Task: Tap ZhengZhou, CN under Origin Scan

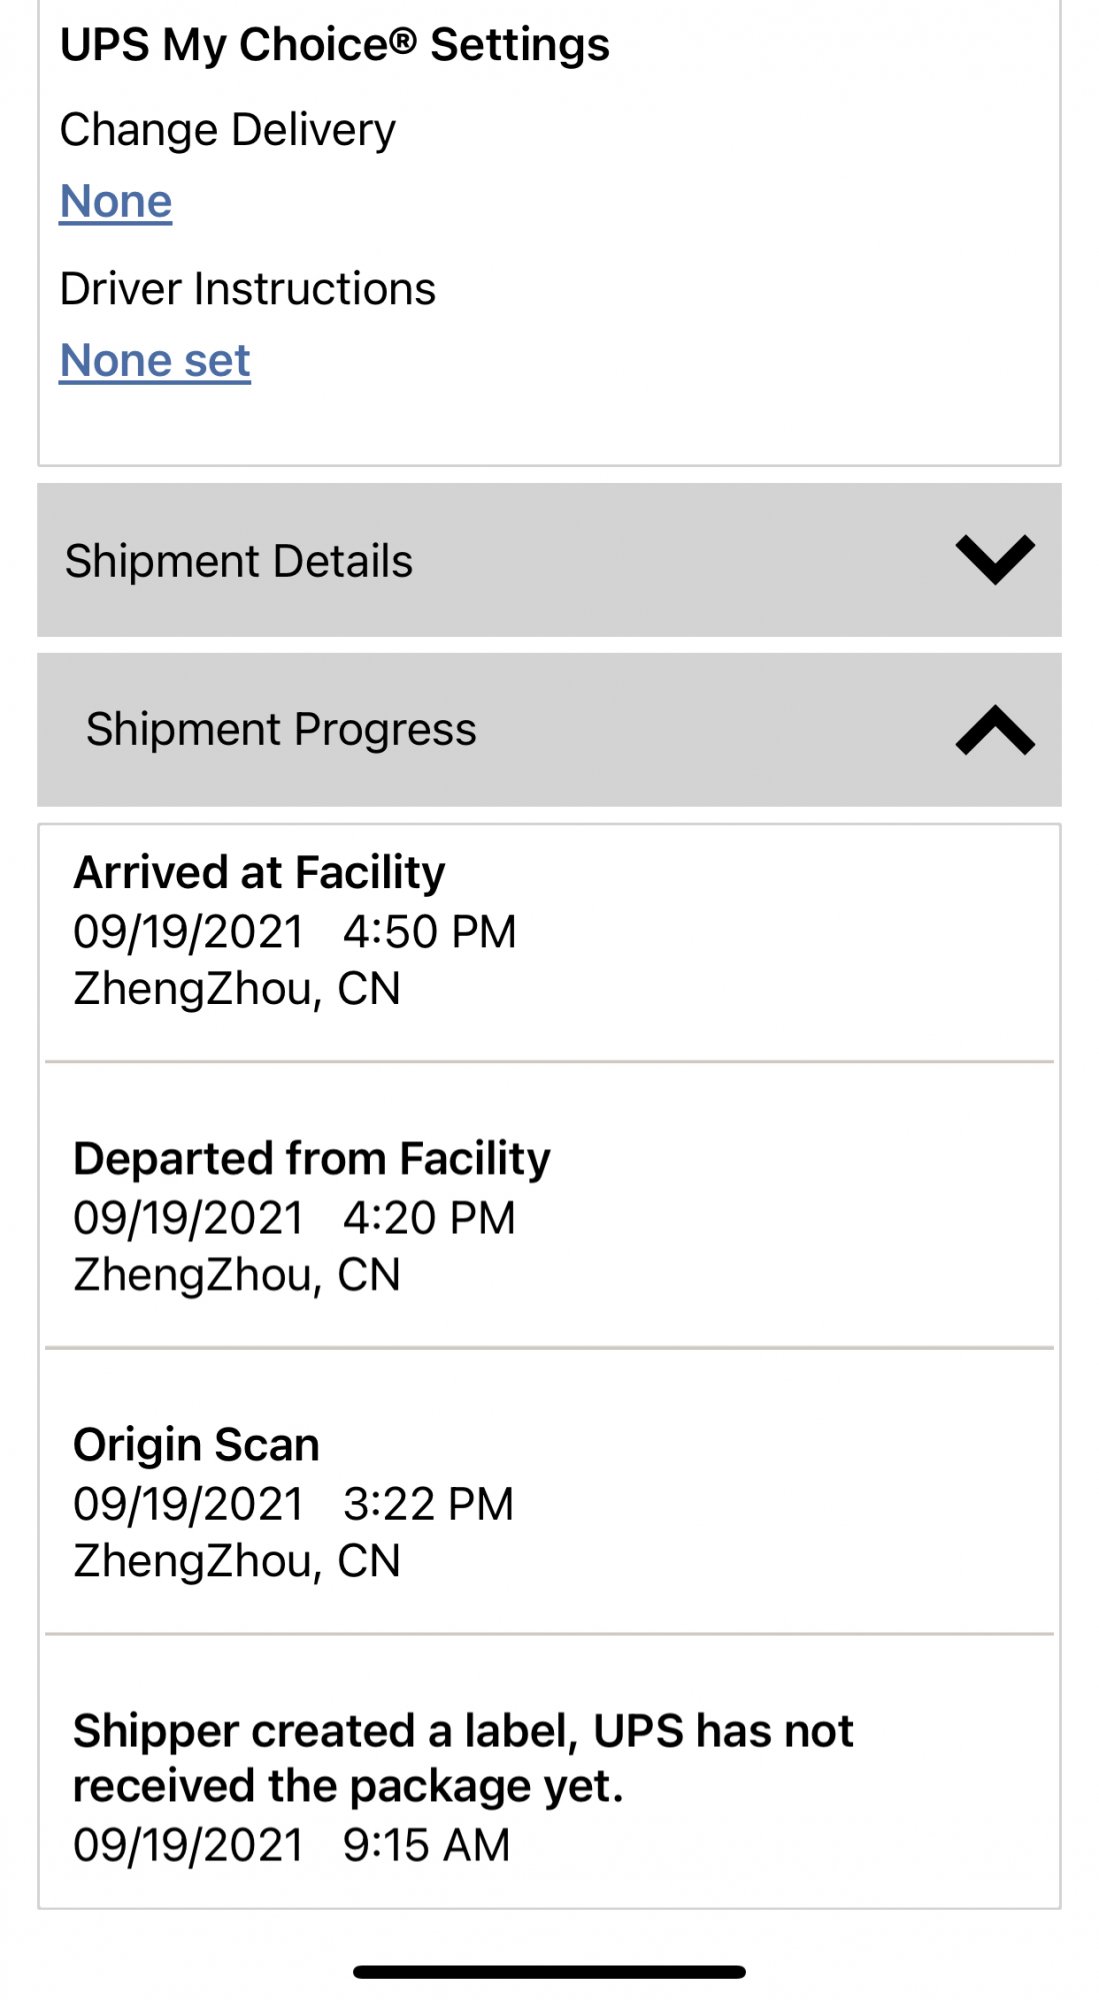Action: 237,1562
